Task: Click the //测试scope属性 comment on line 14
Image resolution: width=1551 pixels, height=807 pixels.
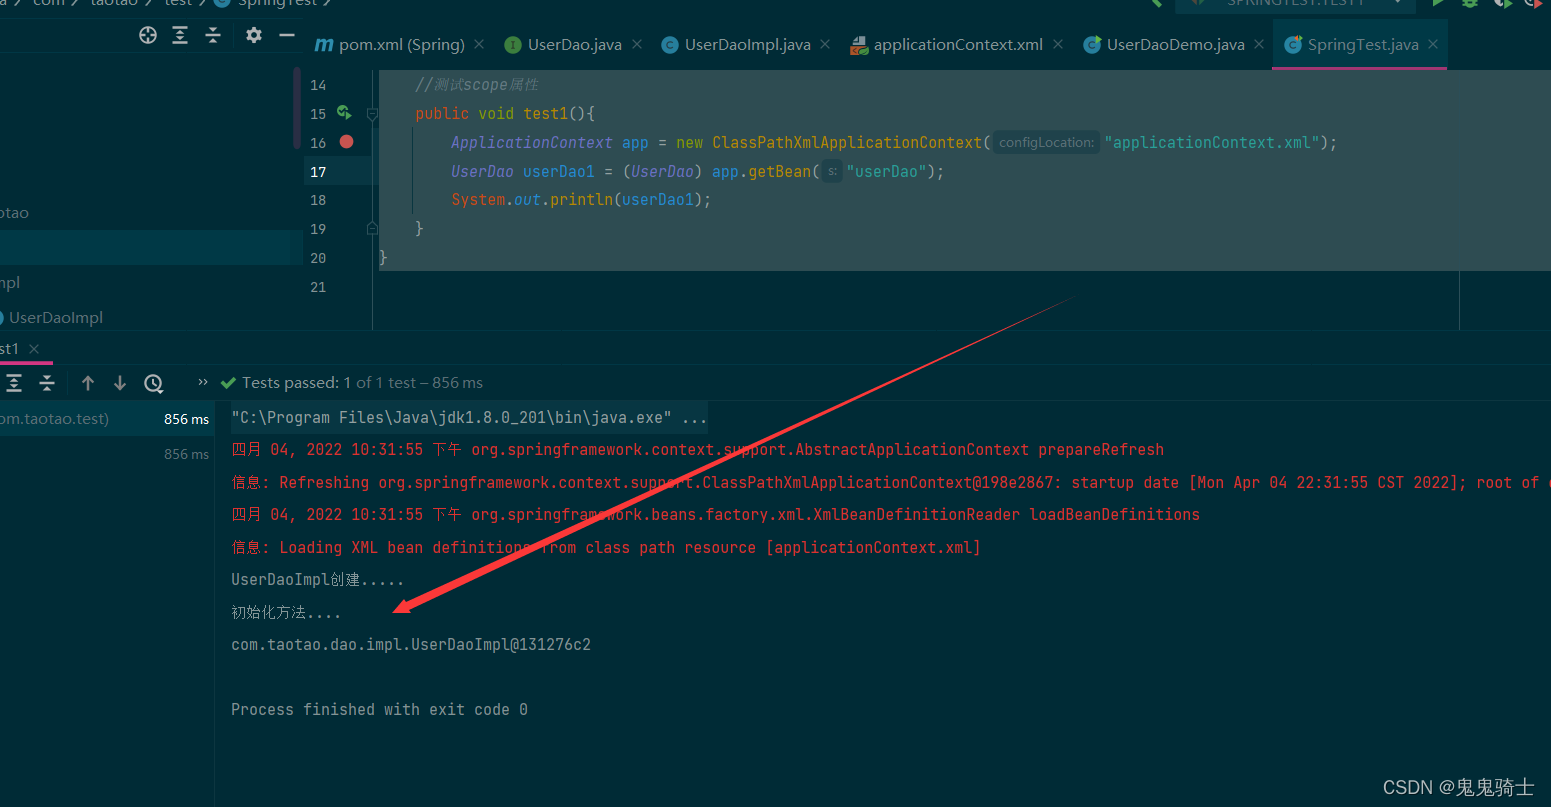Action: pos(477,85)
